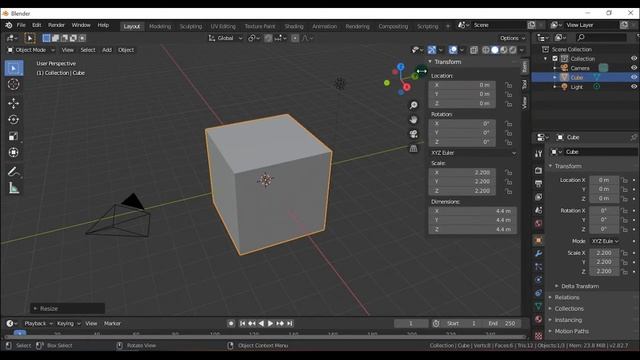Pick the Rotate tool in toolbar
The height and width of the screenshot is (360, 640).
[13, 120]
